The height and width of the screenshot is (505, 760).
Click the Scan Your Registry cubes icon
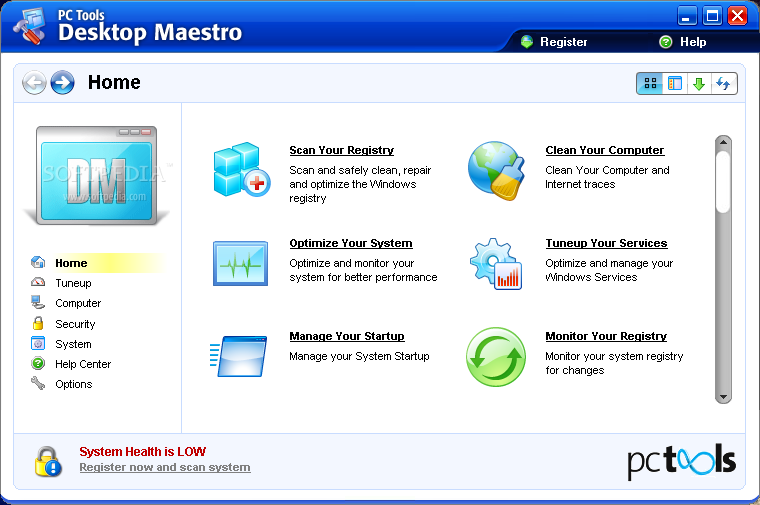tap(242, 170)
